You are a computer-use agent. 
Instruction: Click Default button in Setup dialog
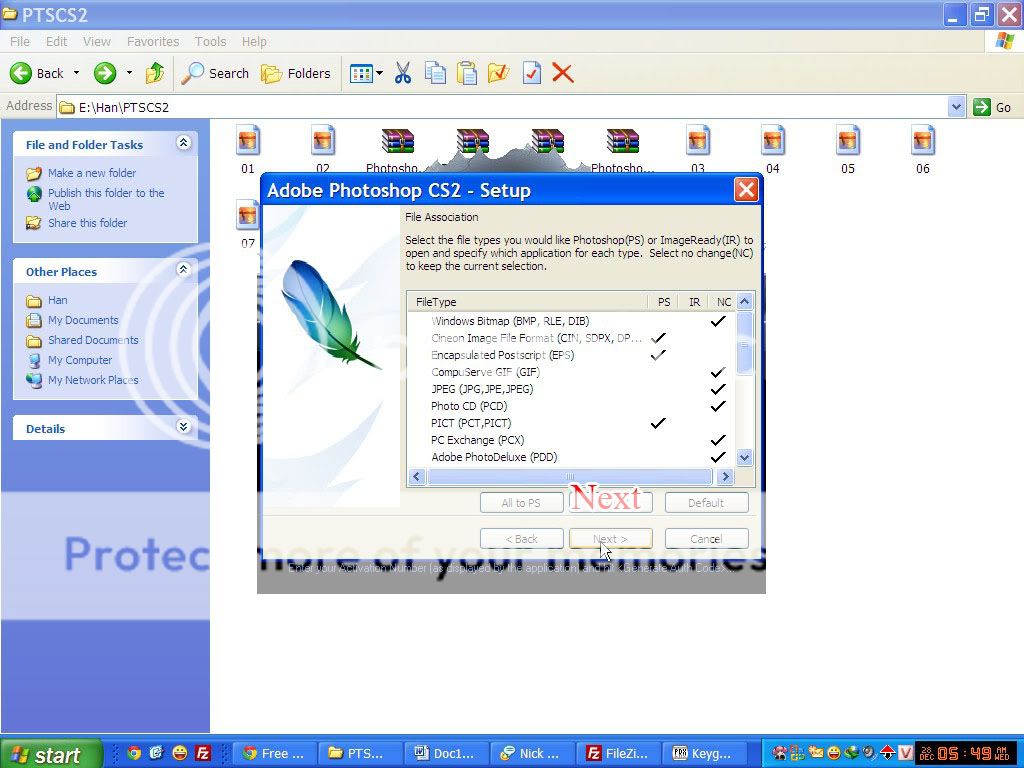click(706, 503)
